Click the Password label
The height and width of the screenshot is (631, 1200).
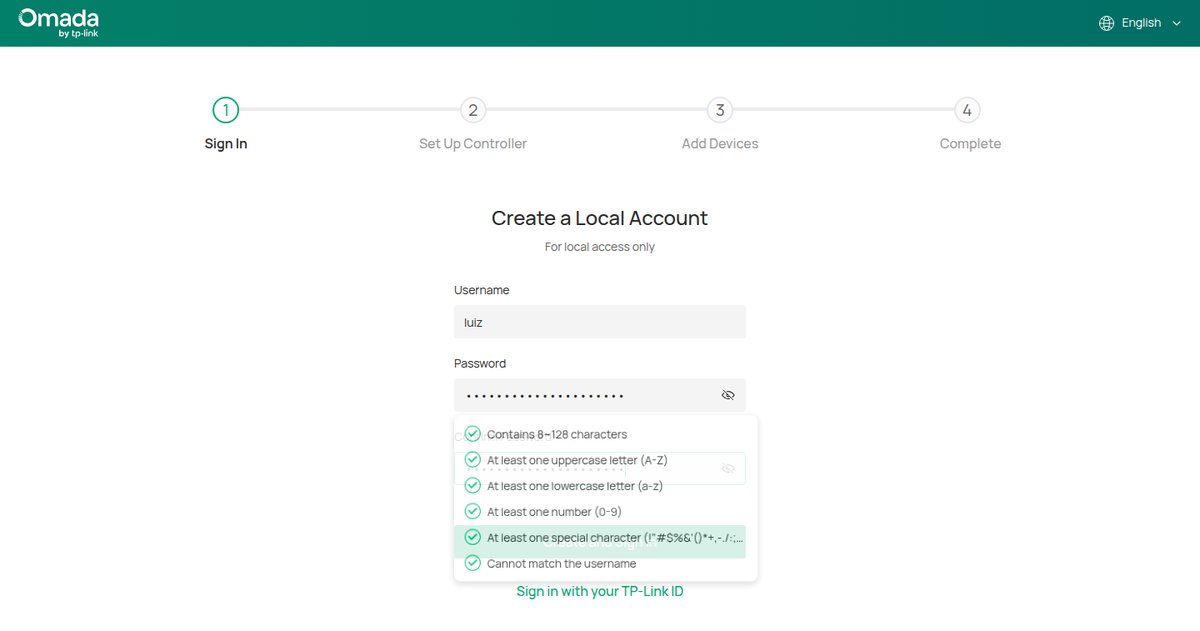(480, 363)
